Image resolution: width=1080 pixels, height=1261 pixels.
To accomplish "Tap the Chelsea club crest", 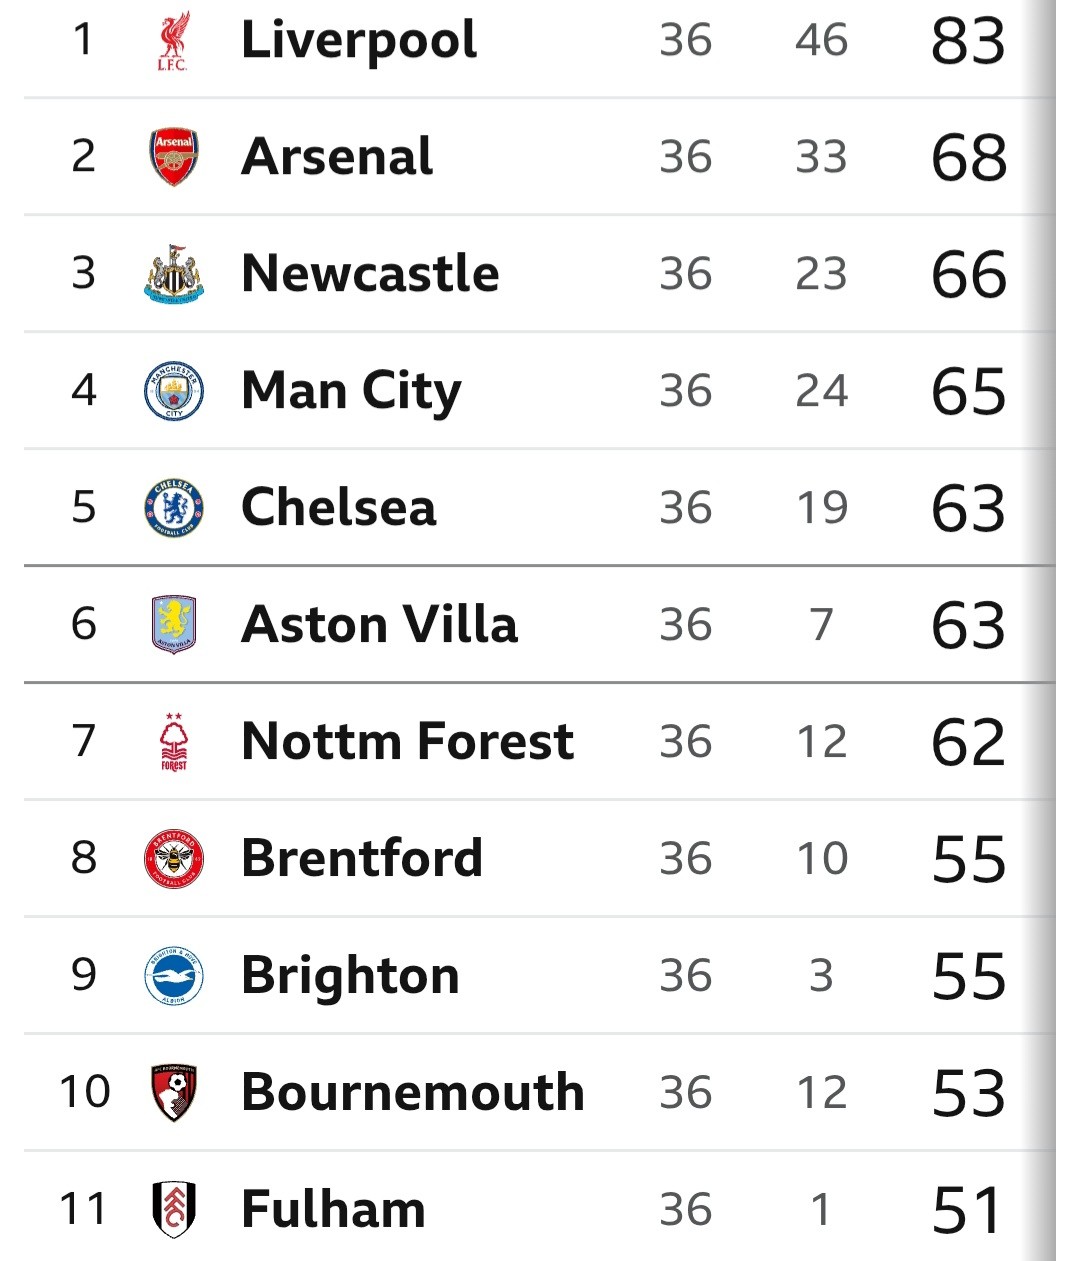I will [174, 508].
